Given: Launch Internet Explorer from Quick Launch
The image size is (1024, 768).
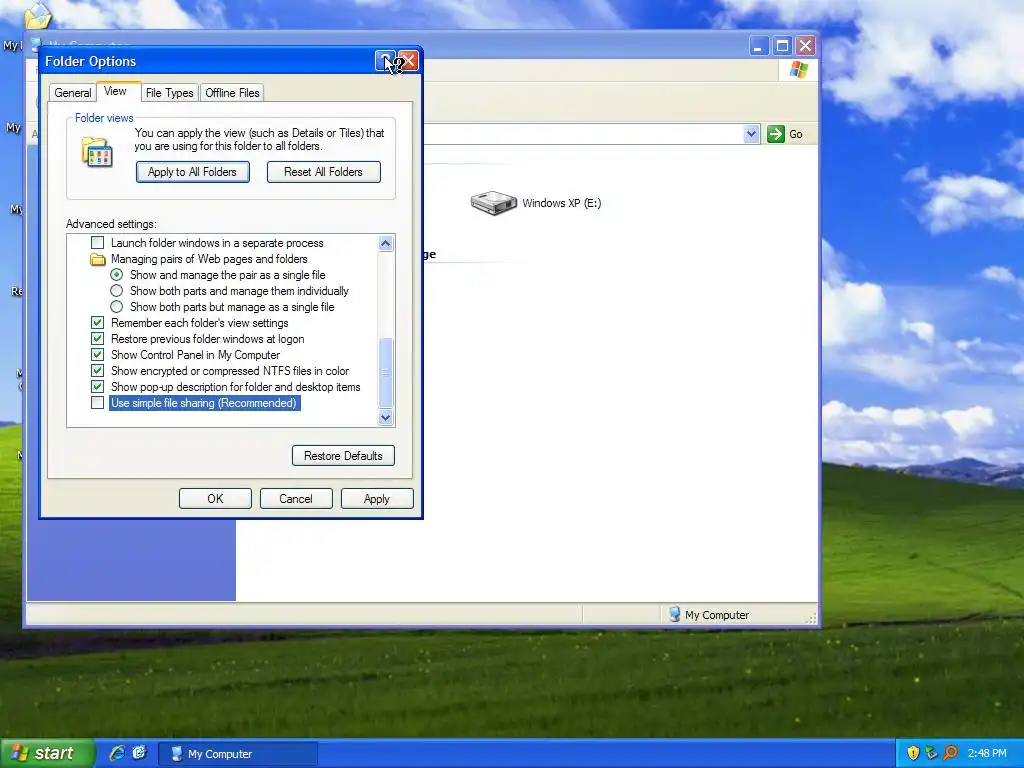Looking at the screenshot, I should click(117, 753).
